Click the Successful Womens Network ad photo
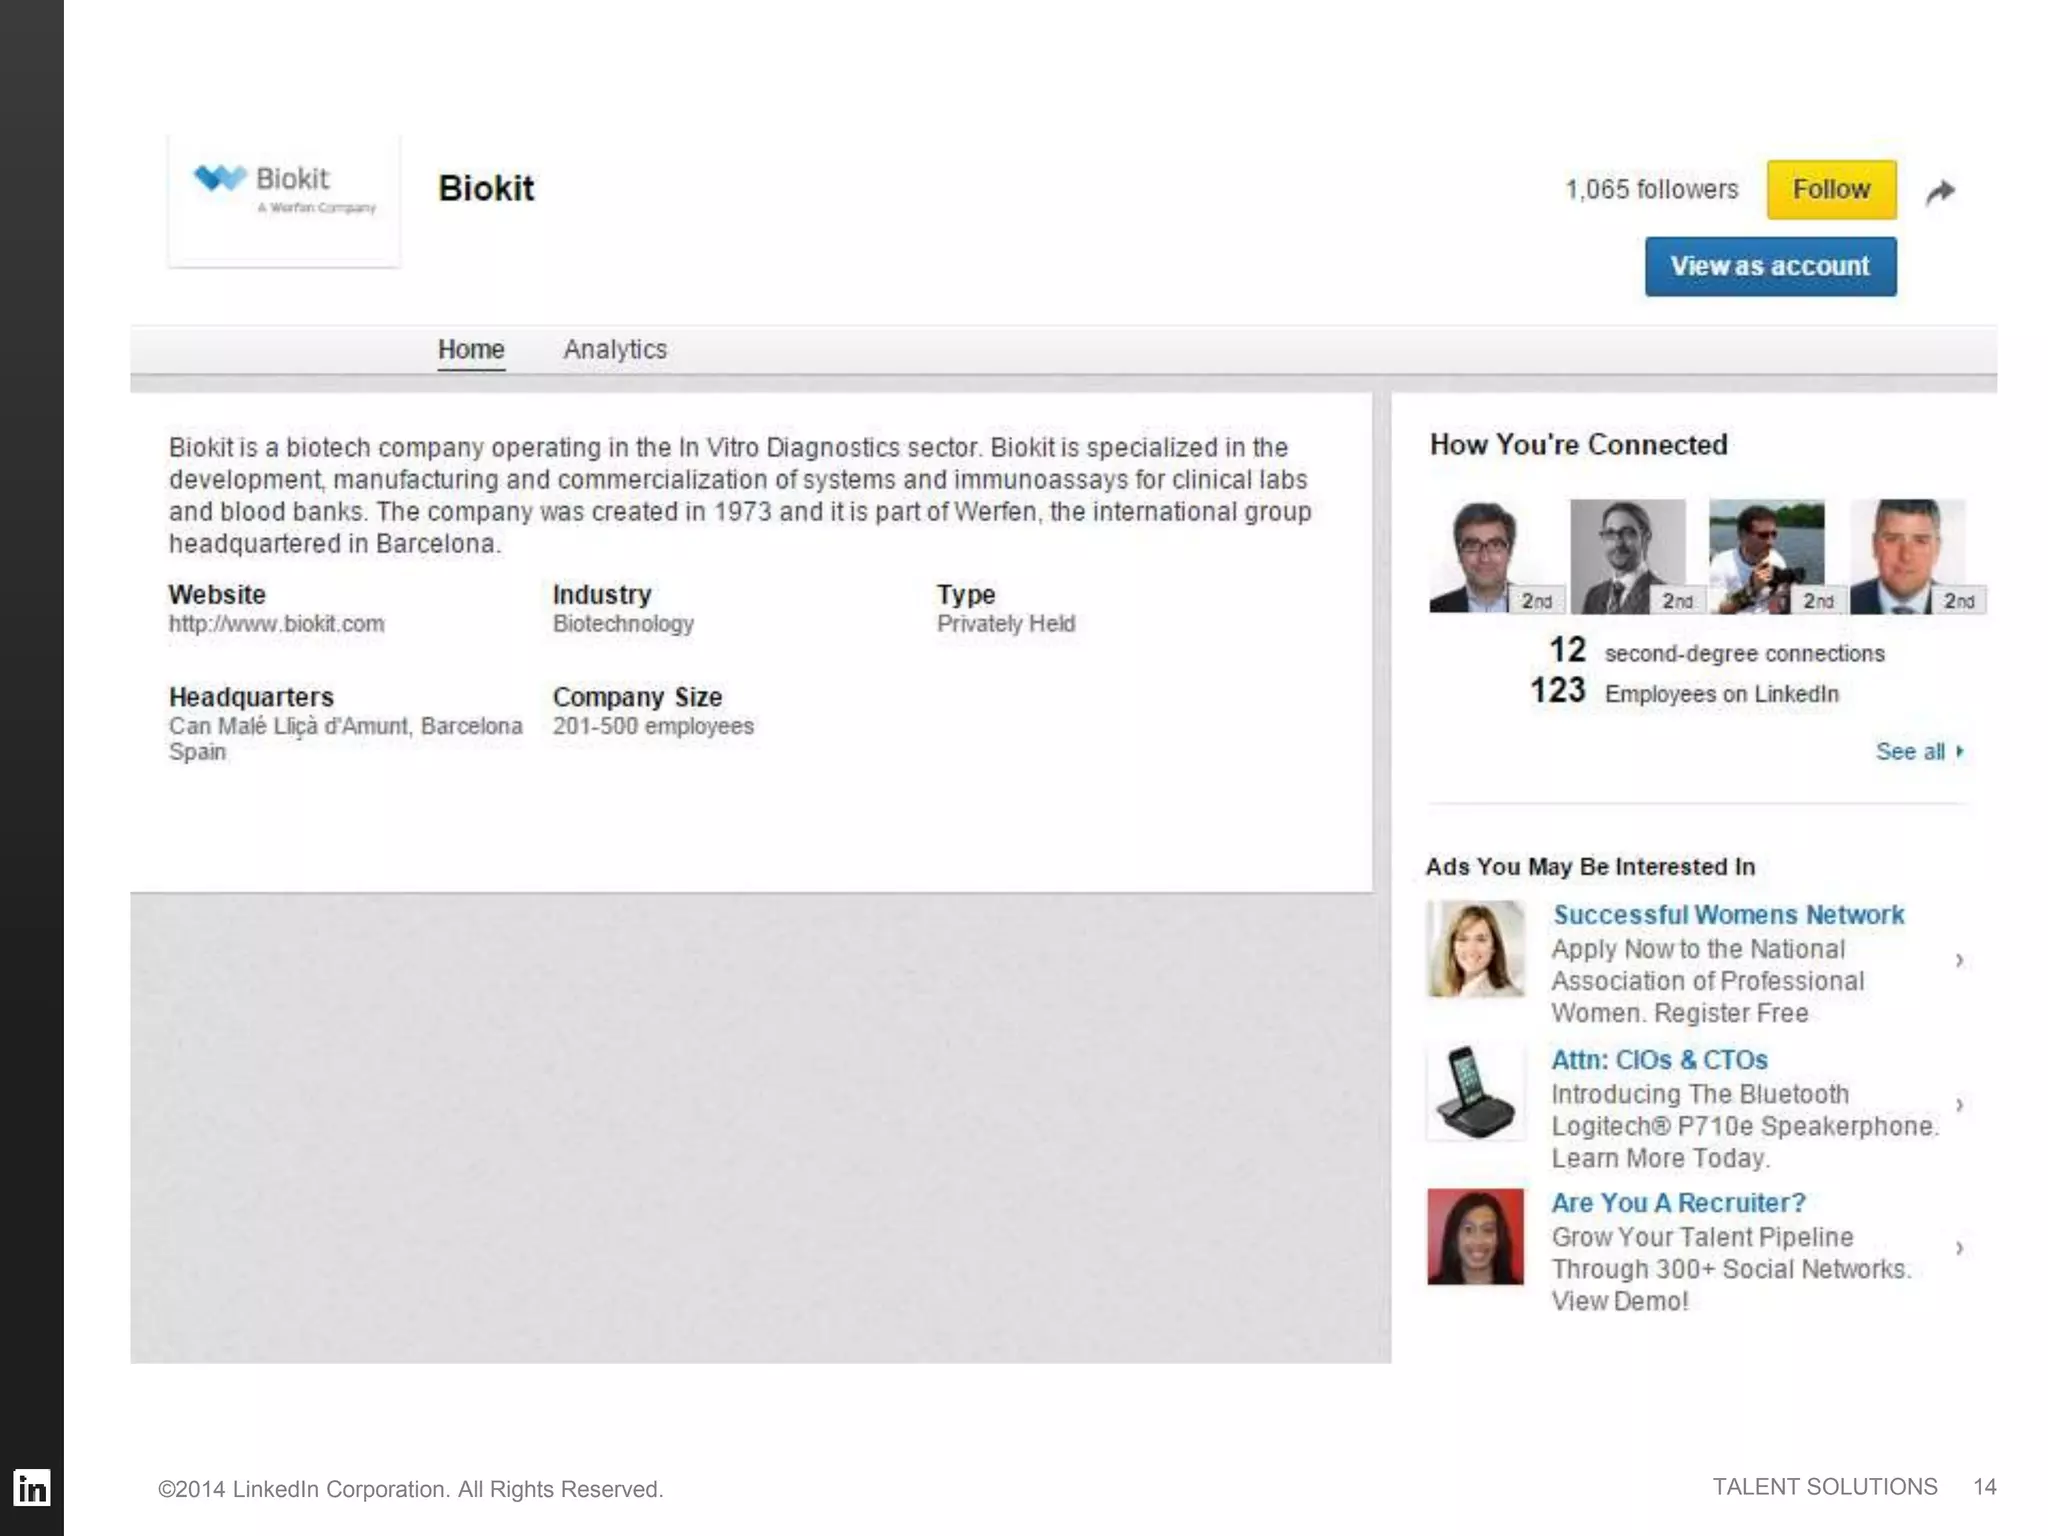This screenshot has height=1536, width=2048. pyautogui.click(x=1476, y=949)
